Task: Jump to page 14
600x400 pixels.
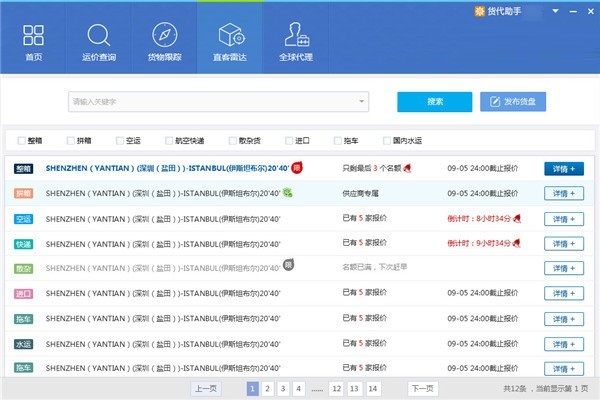Action: [373, 389]
